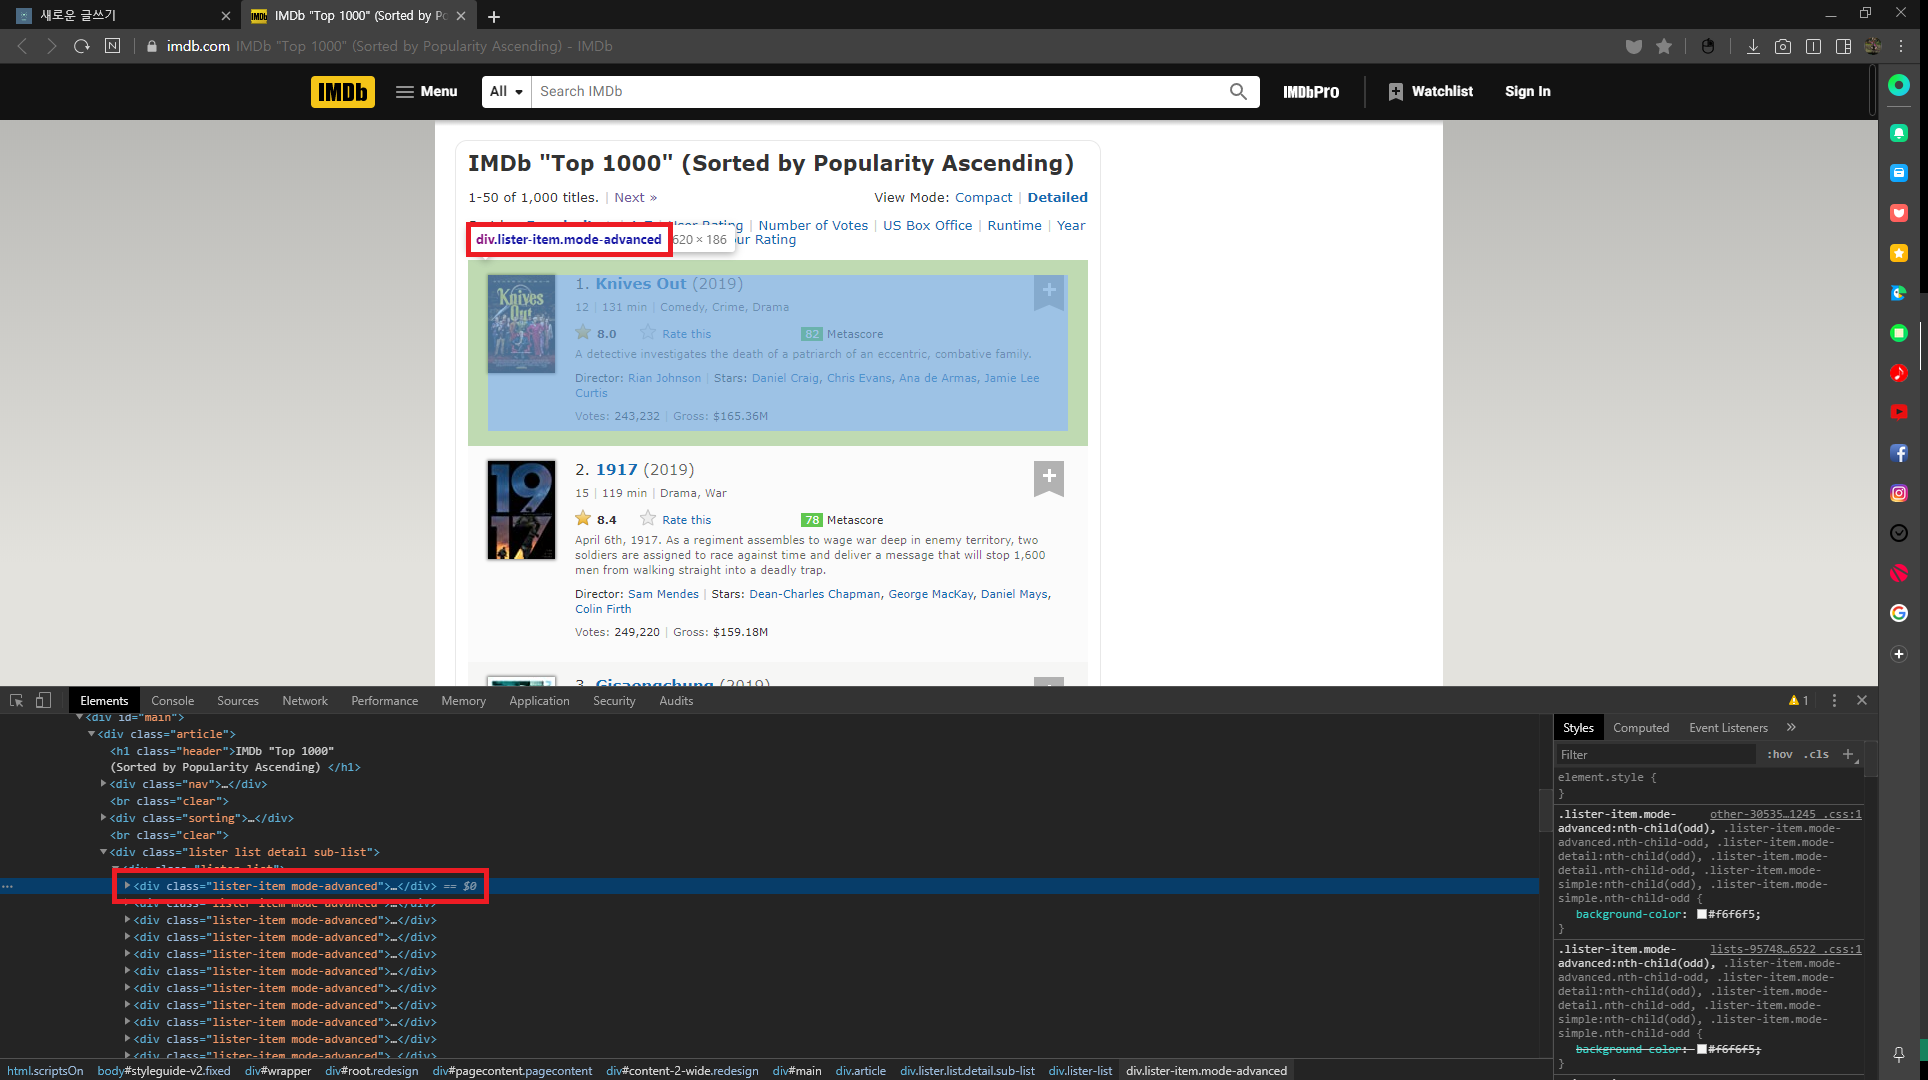This screenshot has height=1080, width=1928.
Task: Click the Search IMDb input field
Action: [880, 92]
